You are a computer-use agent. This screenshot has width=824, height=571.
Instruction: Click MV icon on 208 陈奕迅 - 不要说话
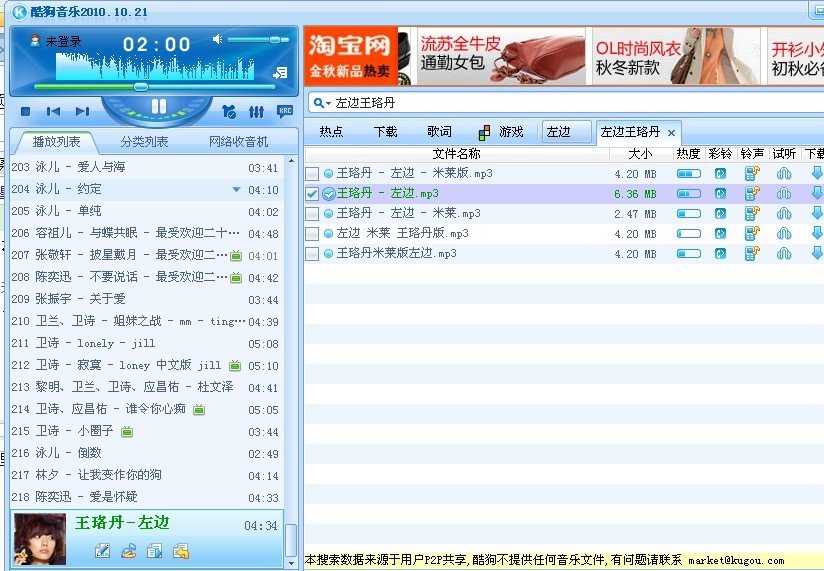pos(236,278)
